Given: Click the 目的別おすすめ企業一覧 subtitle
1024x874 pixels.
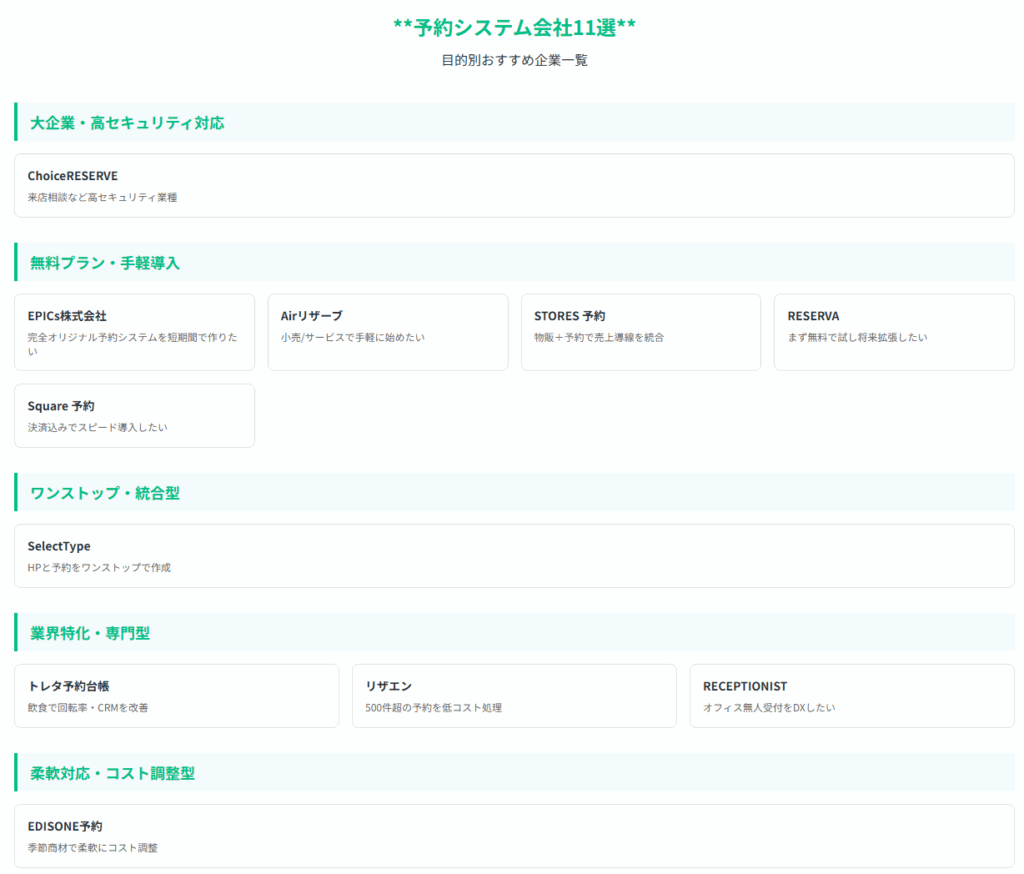Looking at the screenshot, I should click(514, 60).
